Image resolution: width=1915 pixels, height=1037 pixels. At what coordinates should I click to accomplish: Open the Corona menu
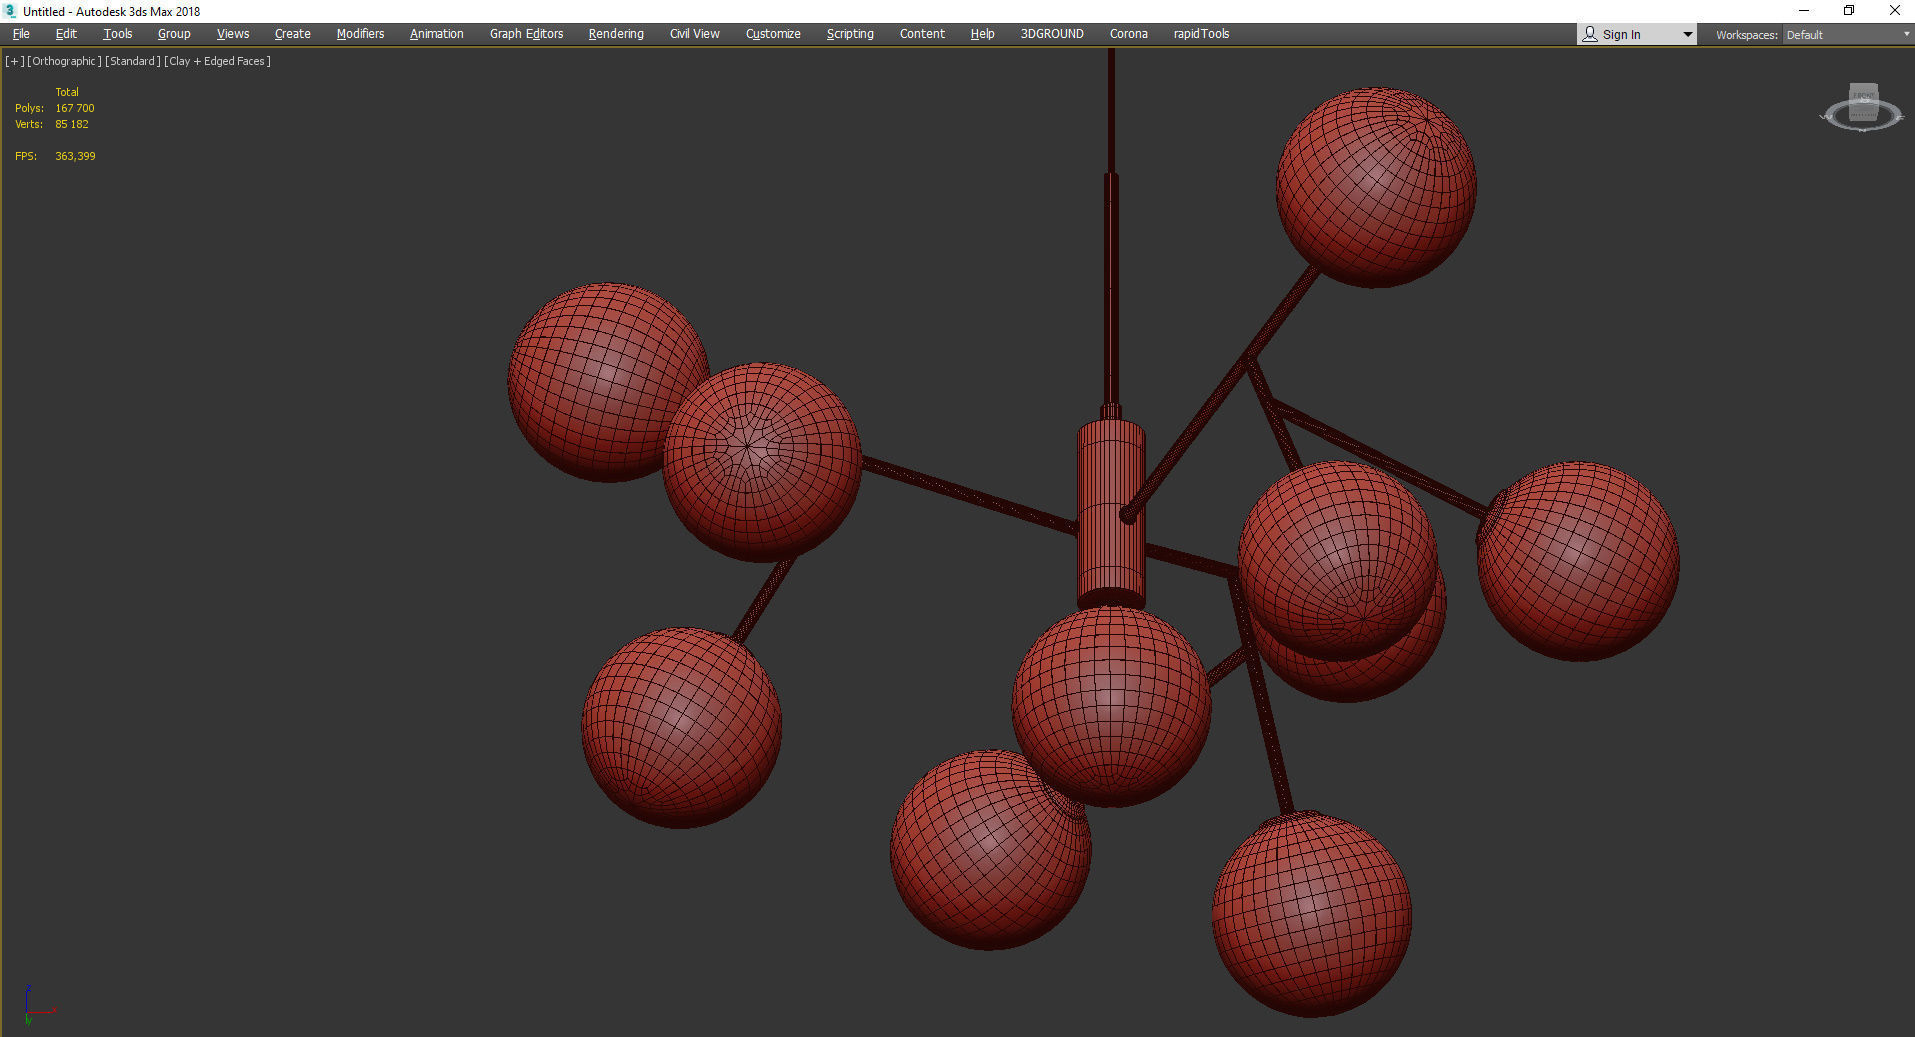[1129, 34]
